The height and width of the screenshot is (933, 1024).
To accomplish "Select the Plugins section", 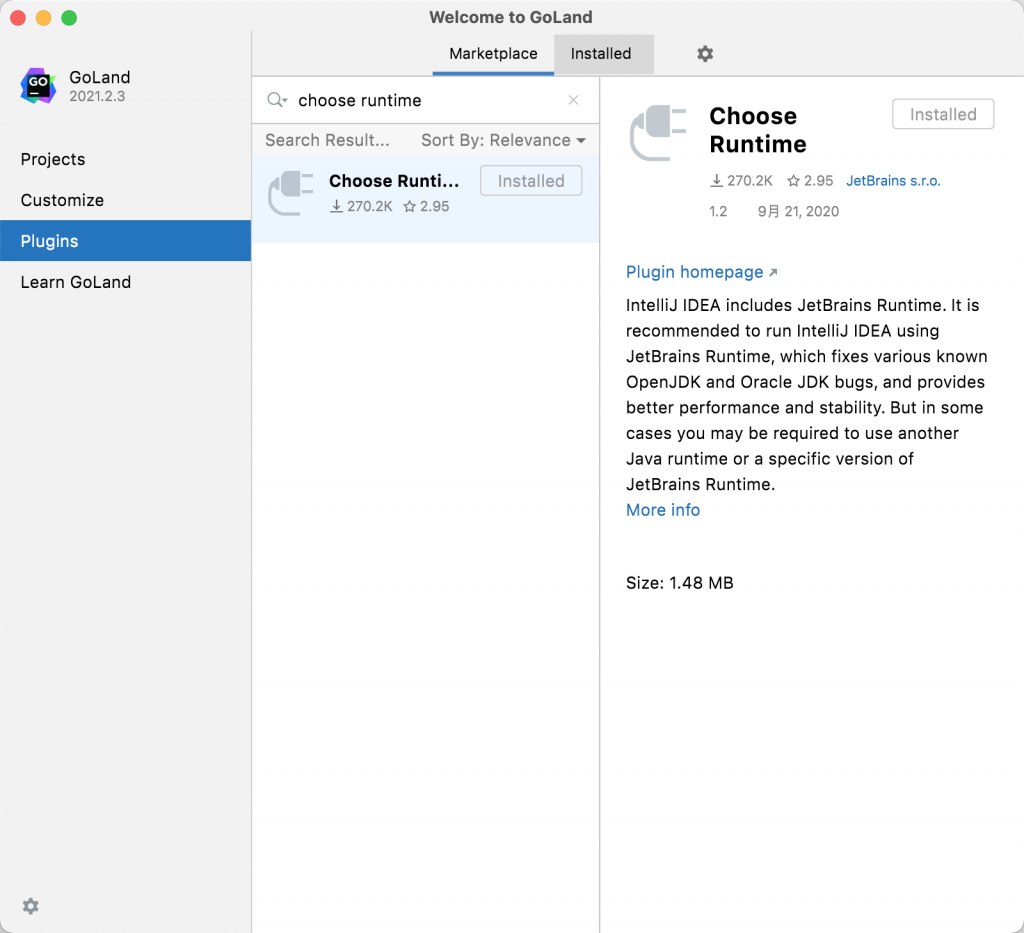I will (125, 241).
